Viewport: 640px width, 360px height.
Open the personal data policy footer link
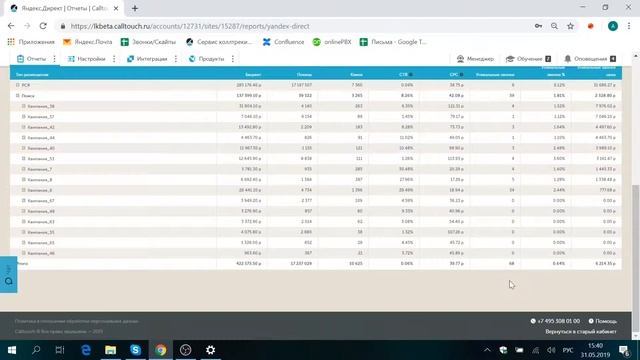(x=77, y=321)
